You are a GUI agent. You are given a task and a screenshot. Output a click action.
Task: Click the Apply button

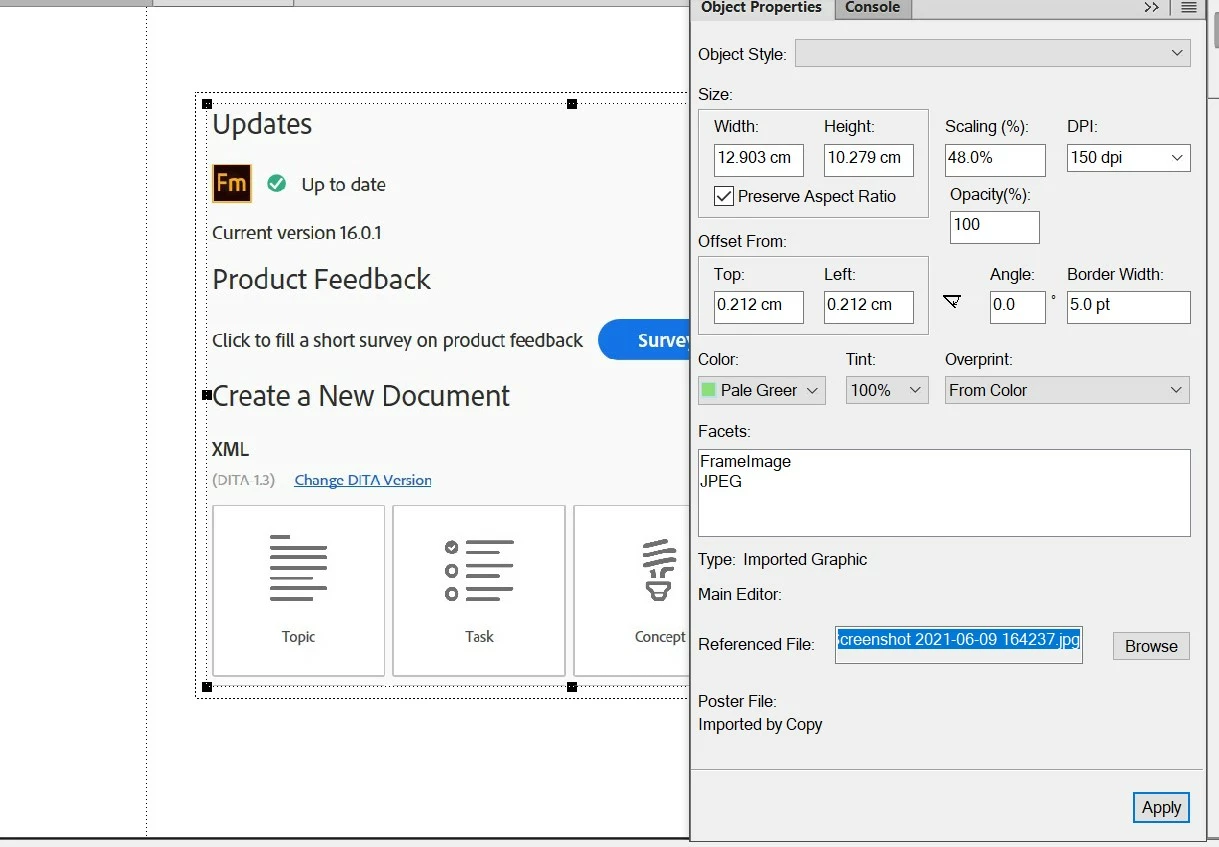pyautogui.click(x=1161, y=808)
